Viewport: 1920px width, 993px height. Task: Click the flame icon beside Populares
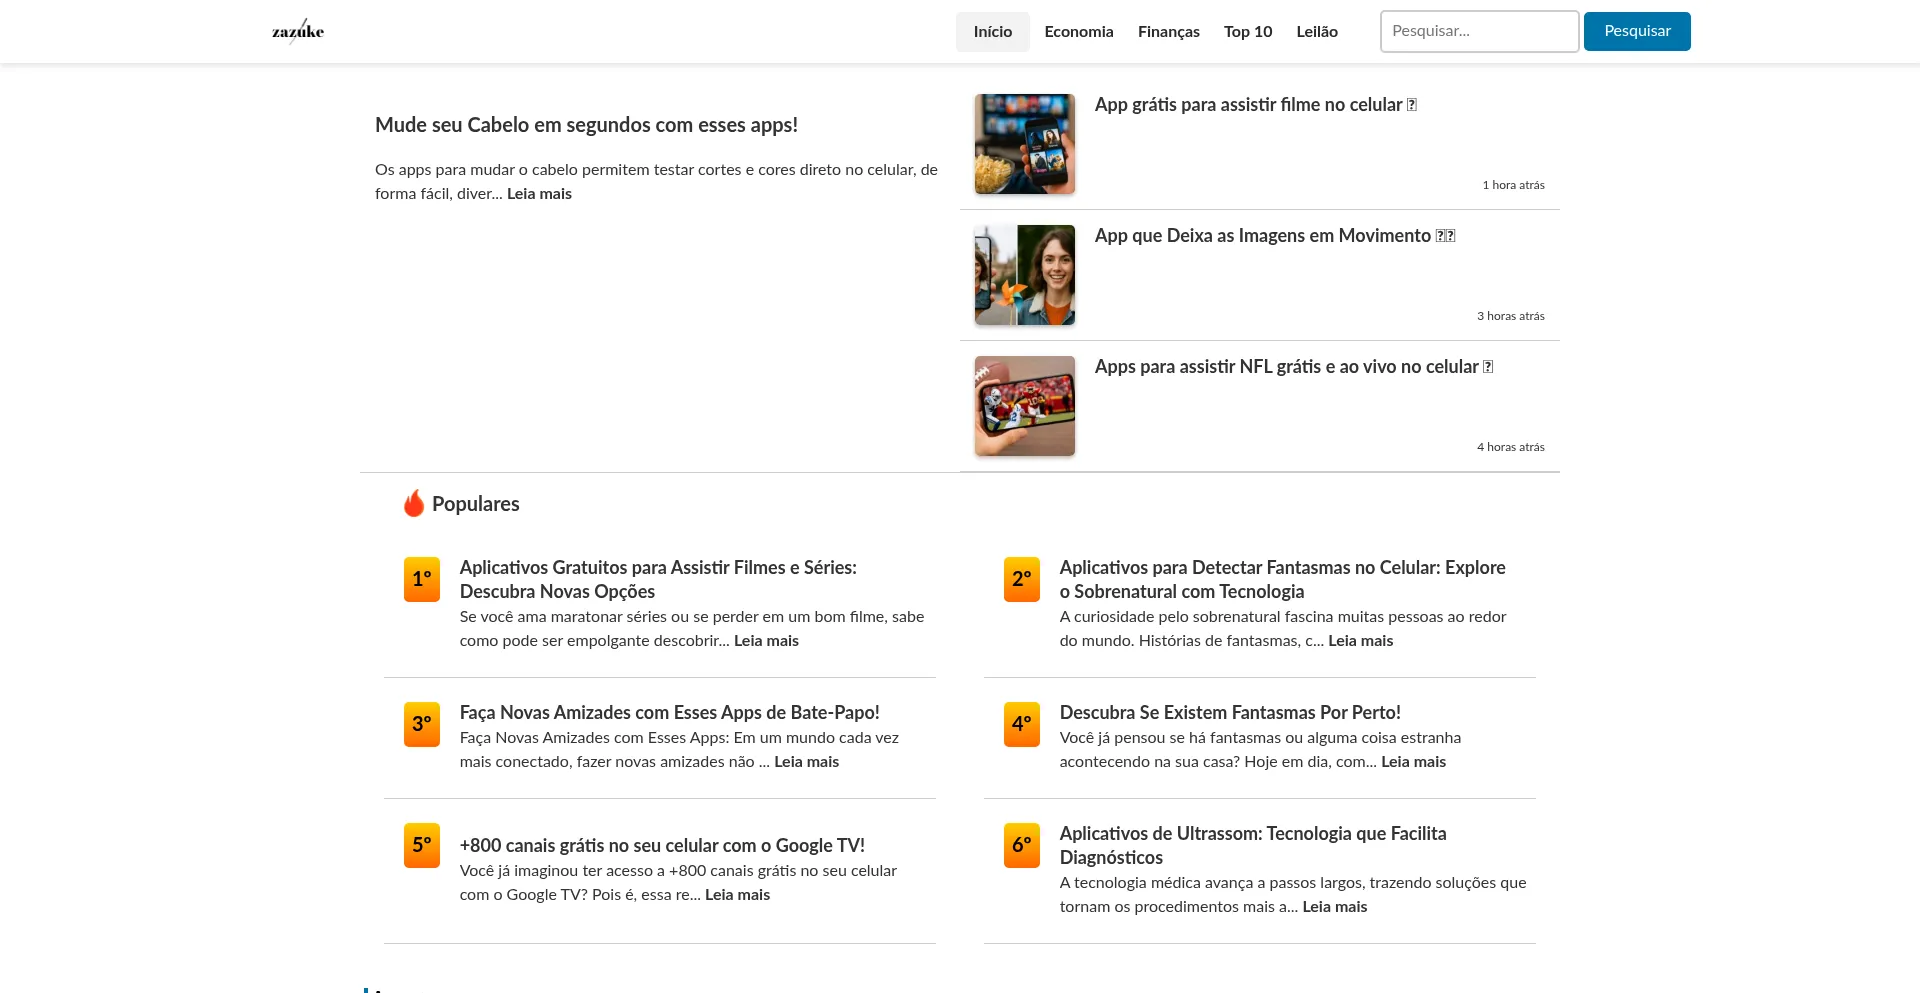pyautogui.click(x=413, y=504)
